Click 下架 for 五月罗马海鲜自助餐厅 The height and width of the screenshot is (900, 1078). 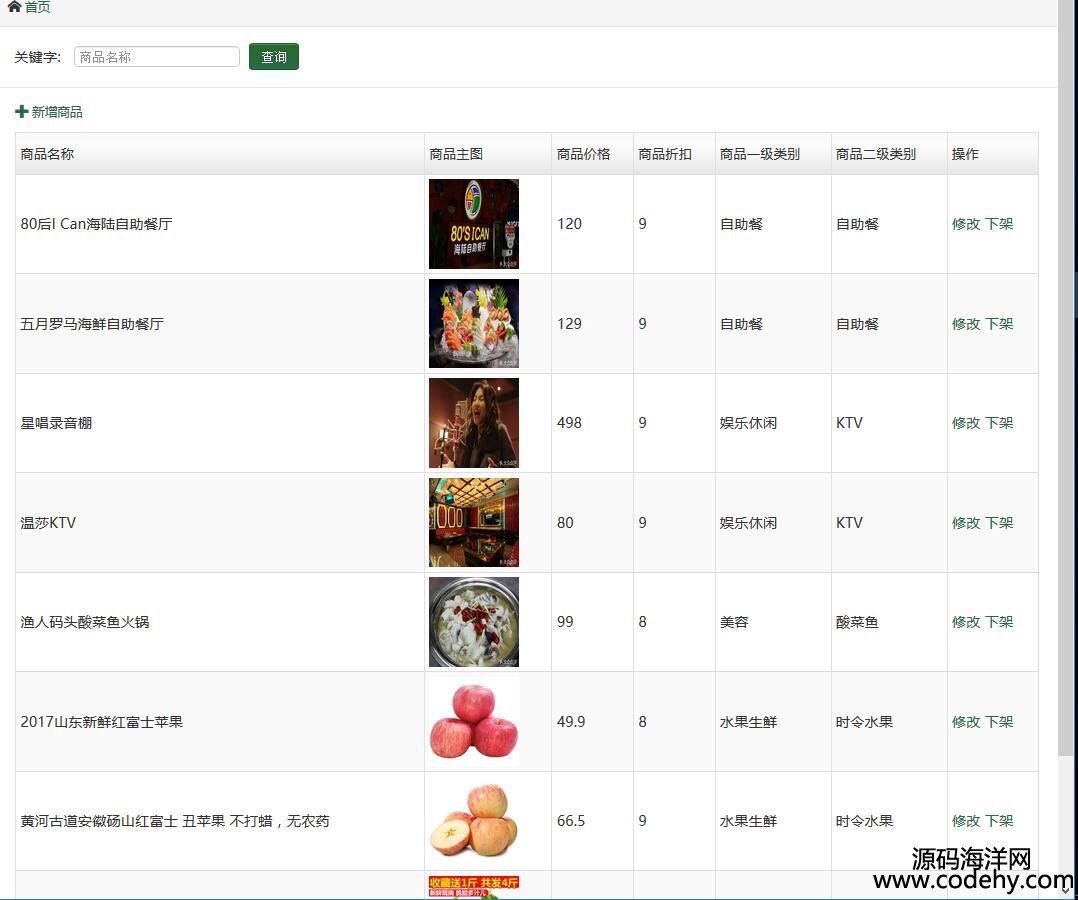[999, 324]
